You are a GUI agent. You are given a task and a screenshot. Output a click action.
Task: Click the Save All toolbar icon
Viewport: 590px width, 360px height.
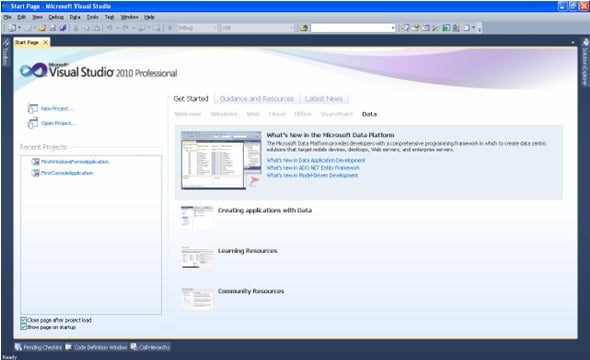point(62,28)
